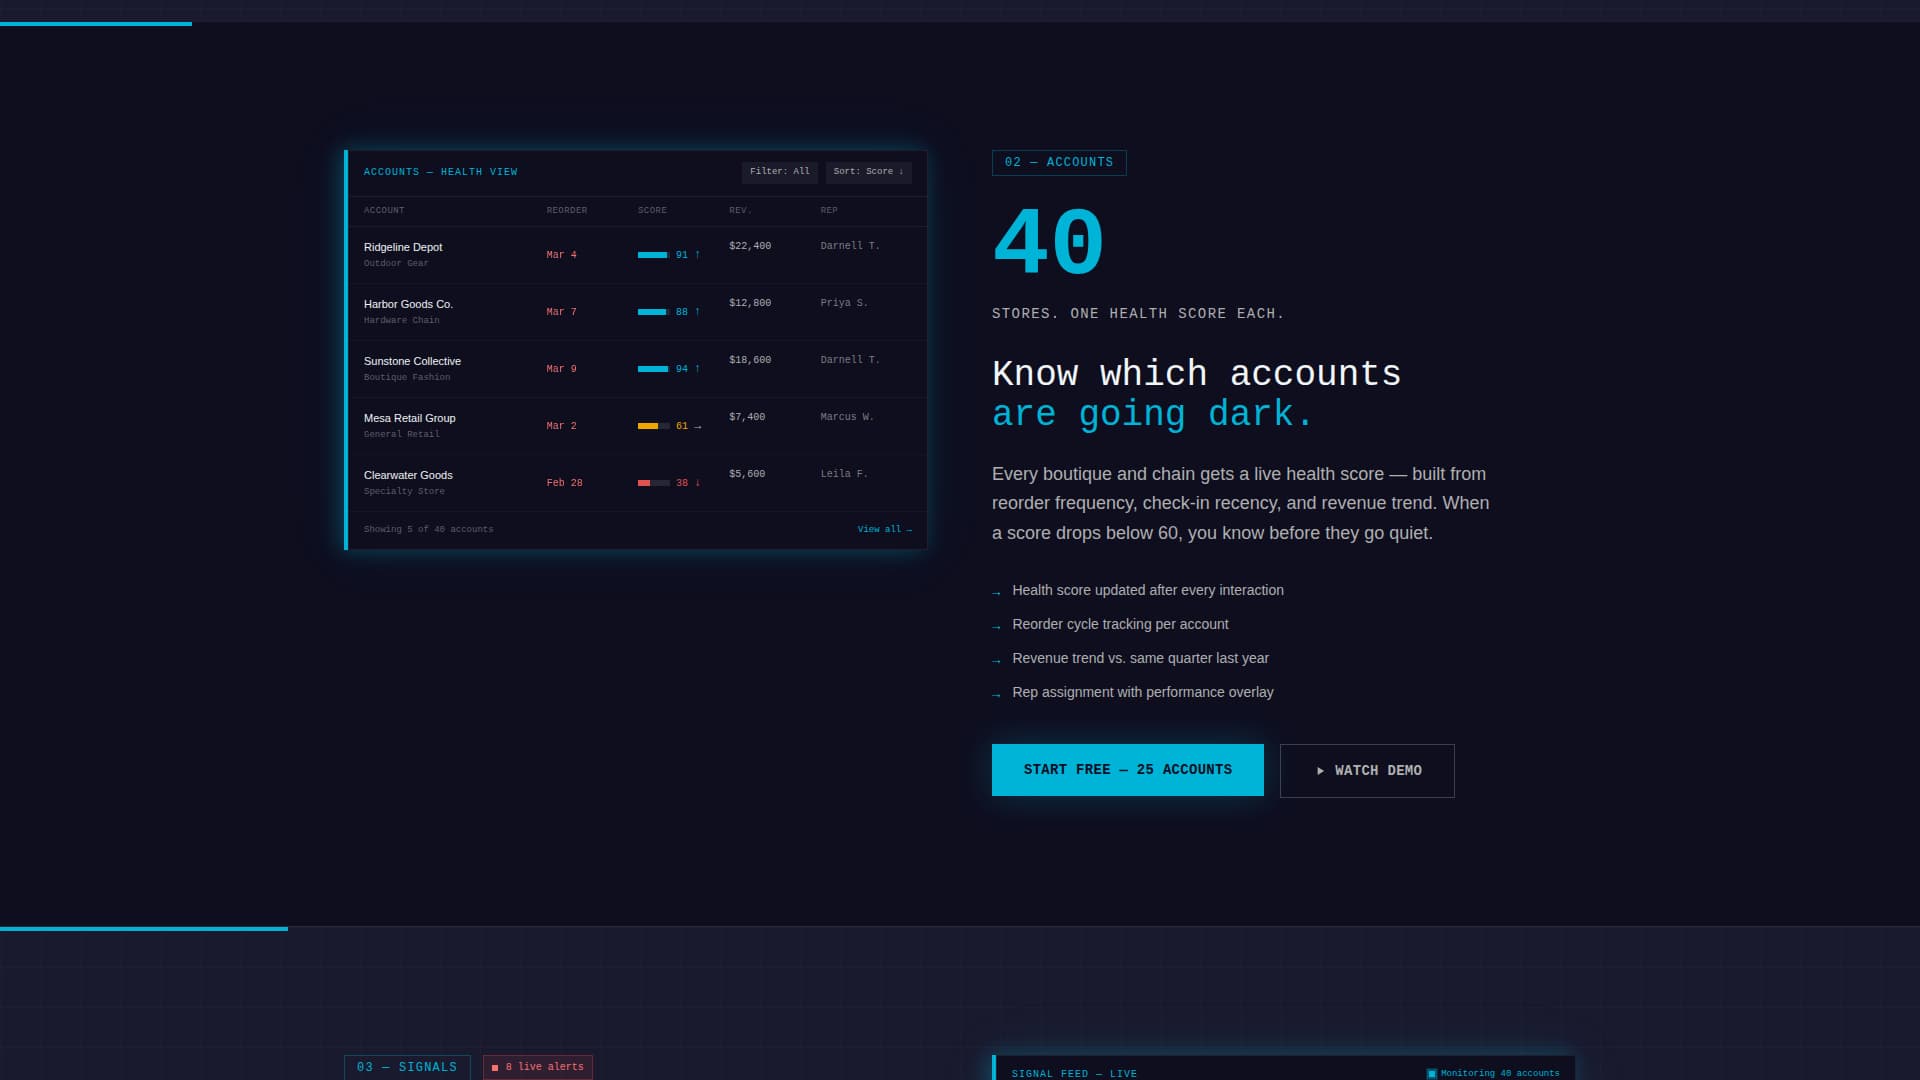Click the $12,800 revenue value
Screen dimensions: 1920x1080
[x=750, y=303]
